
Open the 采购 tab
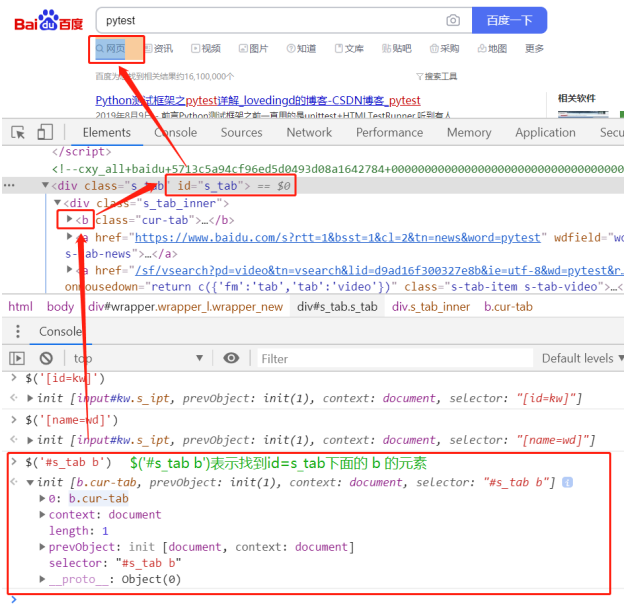coord(444,49)
